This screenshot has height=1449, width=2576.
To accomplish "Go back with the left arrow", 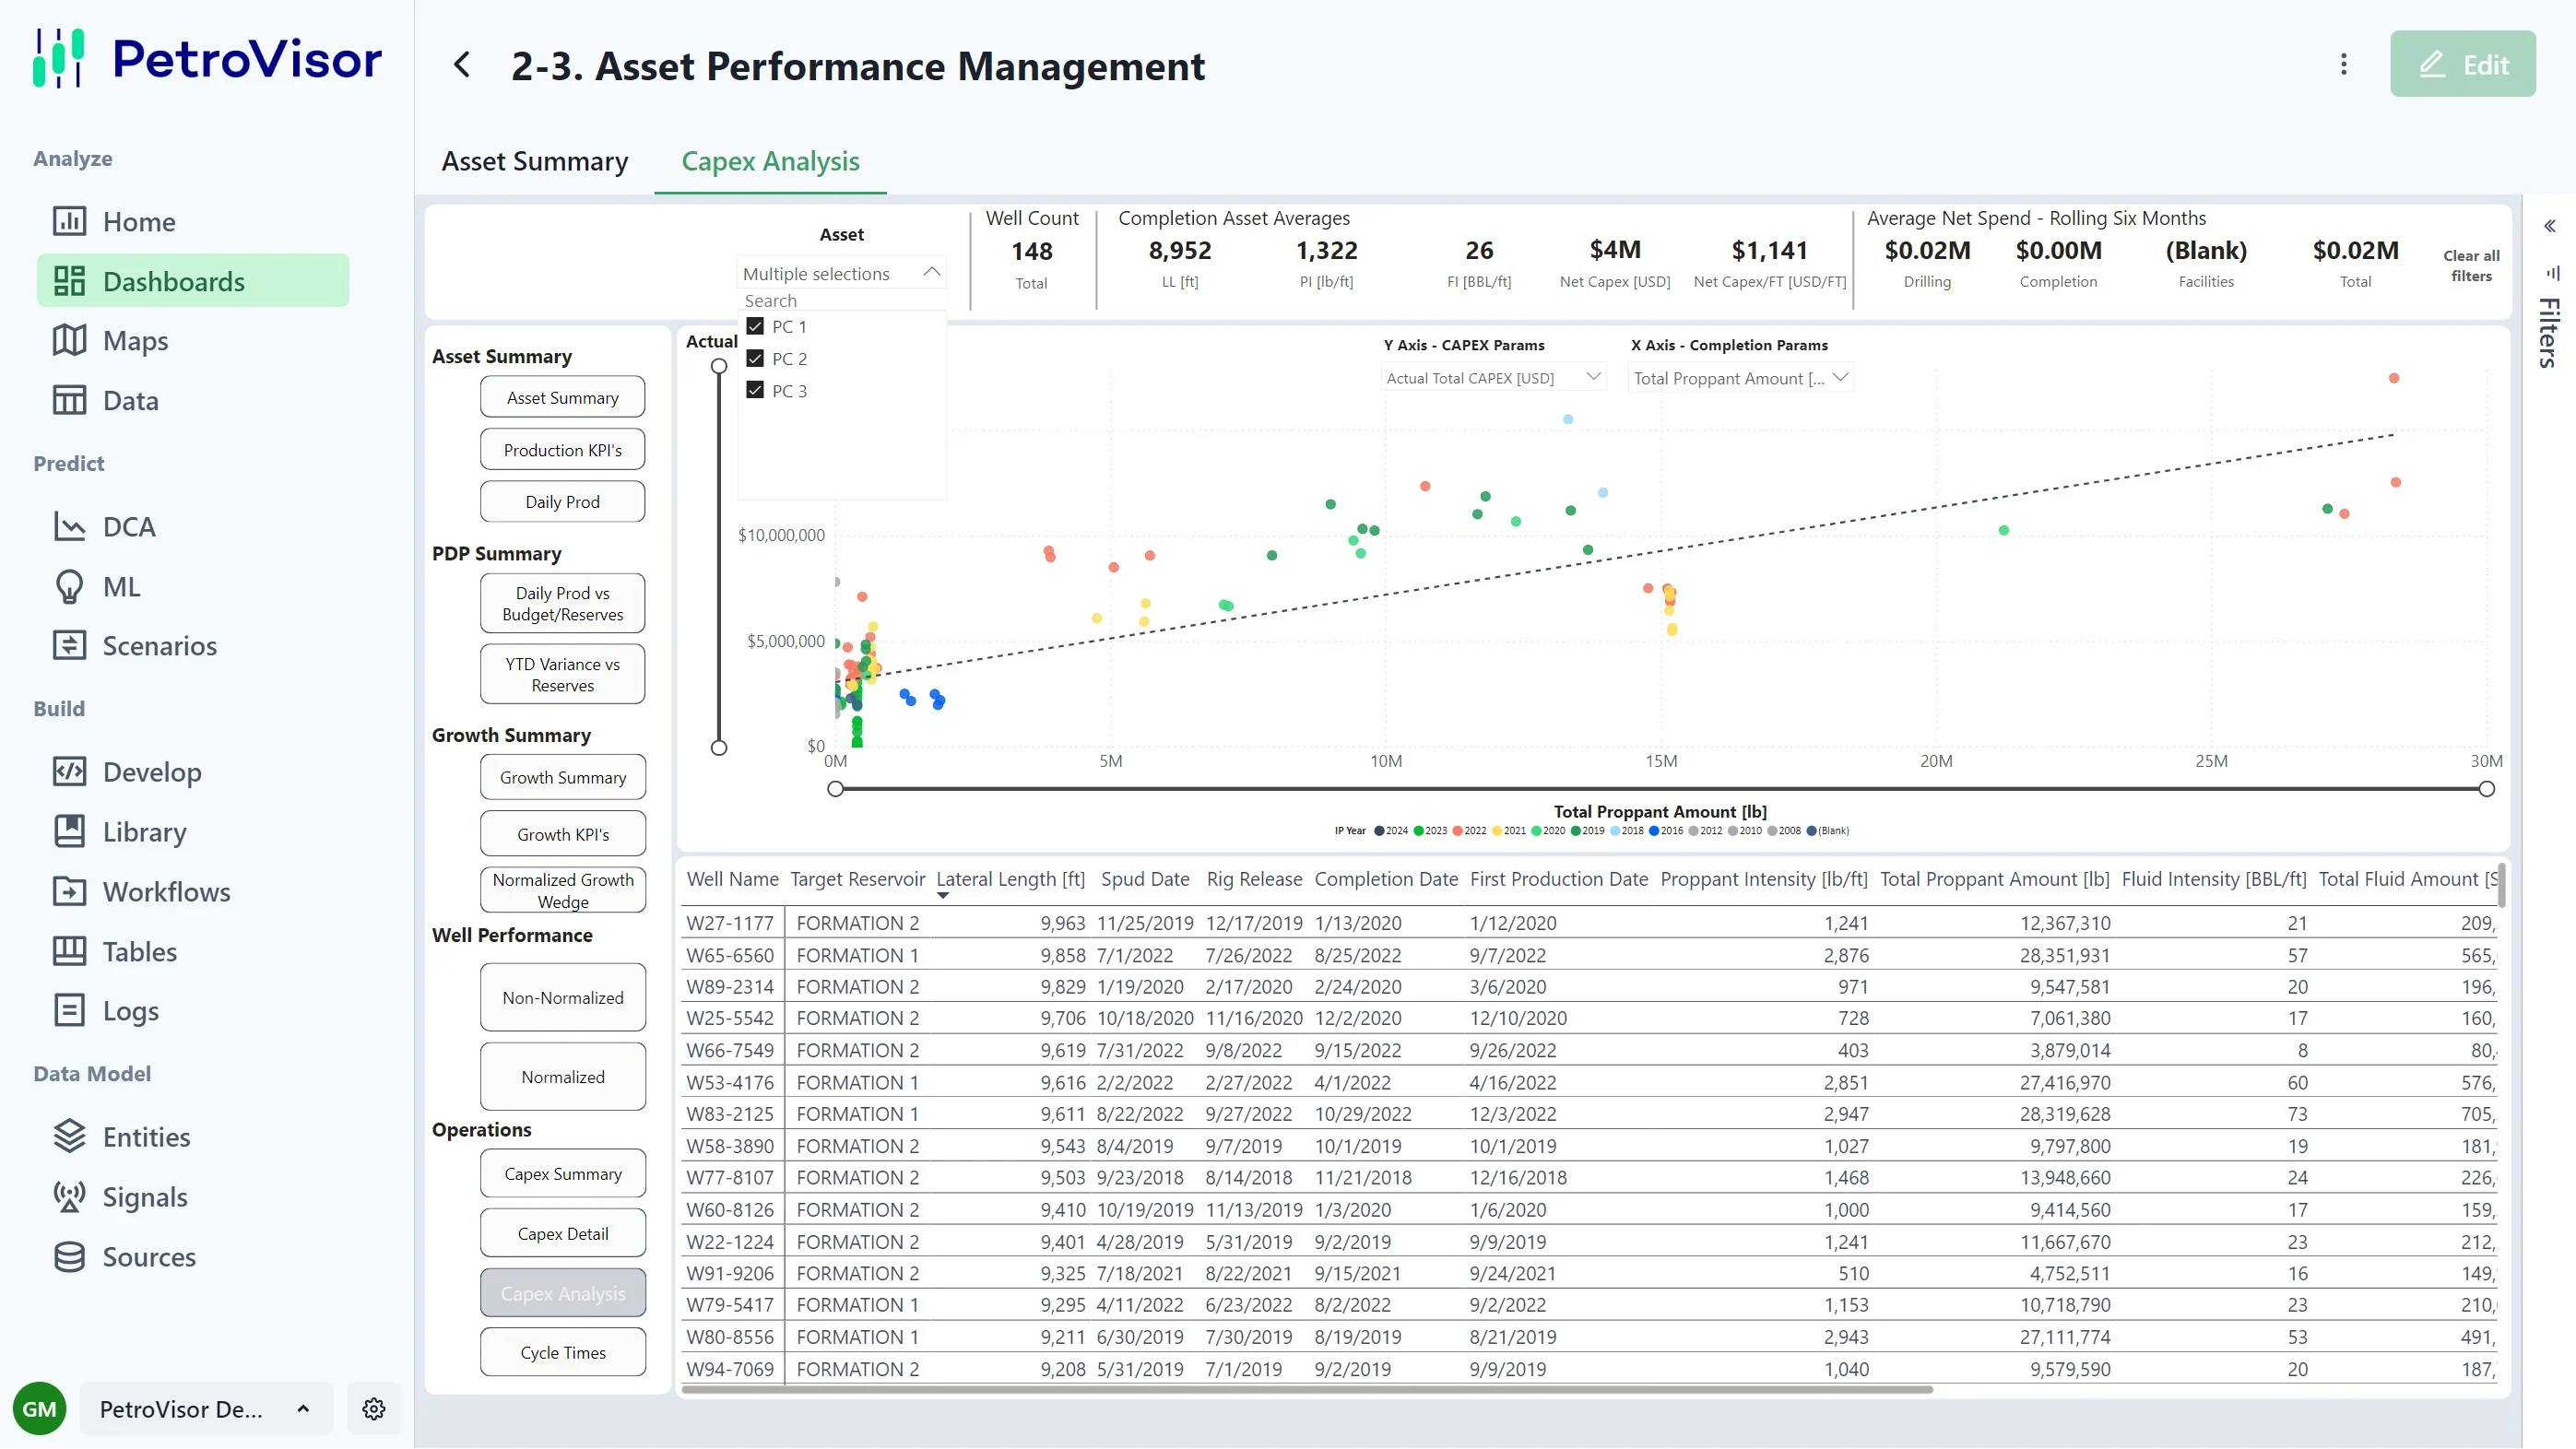I will pos(462,65).
